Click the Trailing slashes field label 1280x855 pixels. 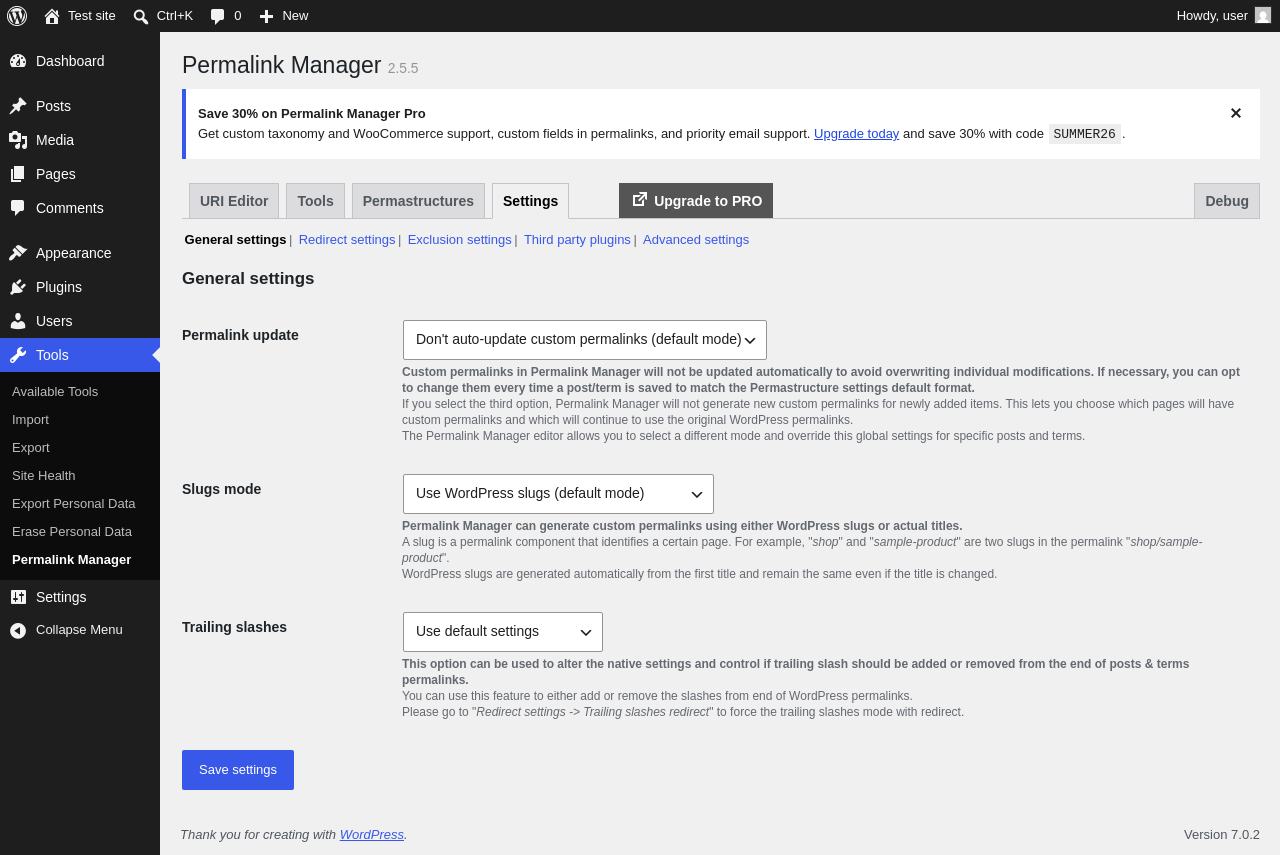[234, 627]
